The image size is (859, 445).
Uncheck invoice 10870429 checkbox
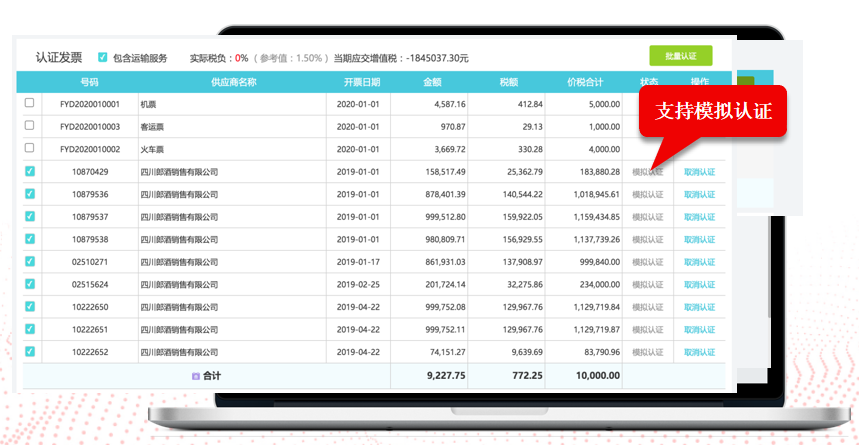click(29, 171)
